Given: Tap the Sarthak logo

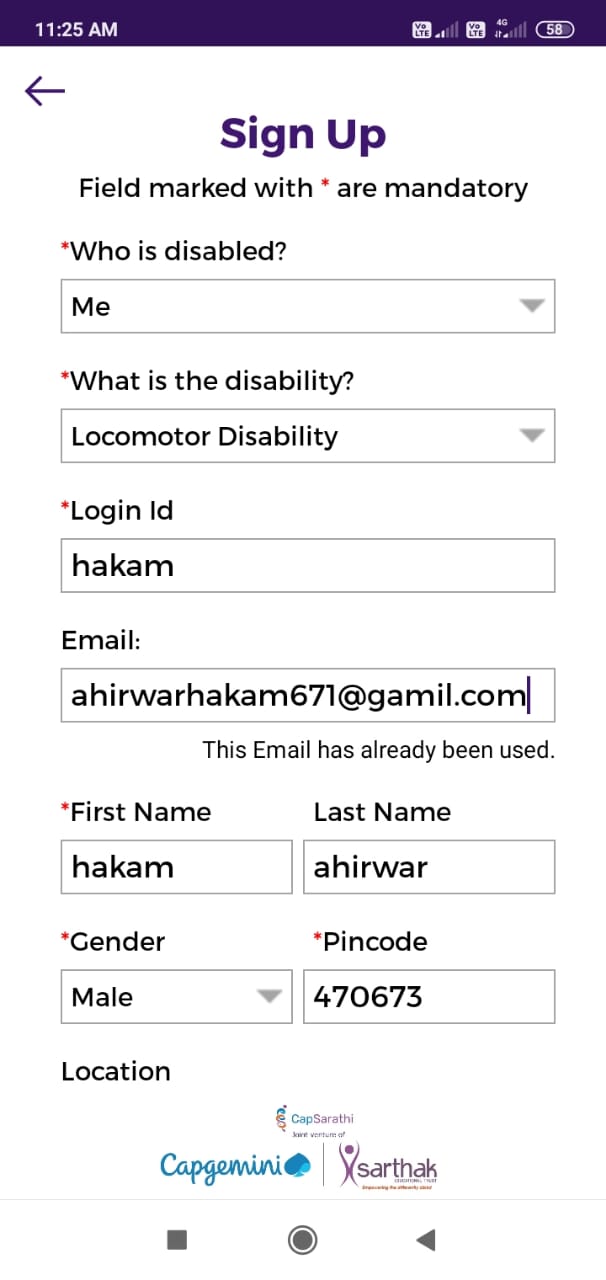Looking at the screenshot, I should pos(388,1165).
